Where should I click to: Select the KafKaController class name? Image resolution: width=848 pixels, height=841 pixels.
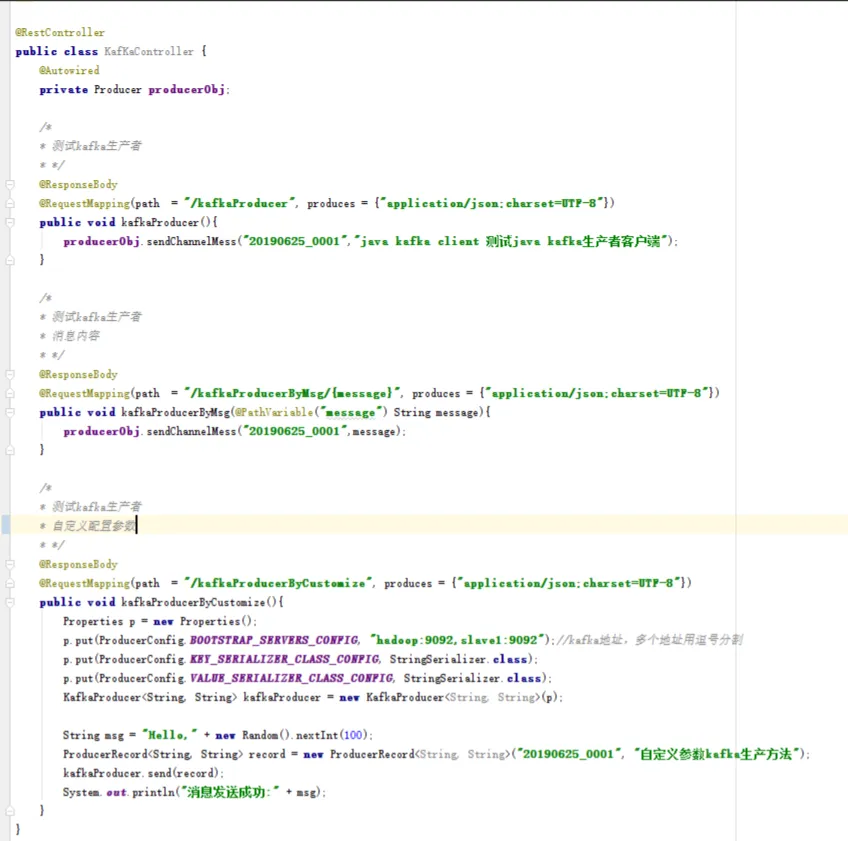tap(149, 51)
